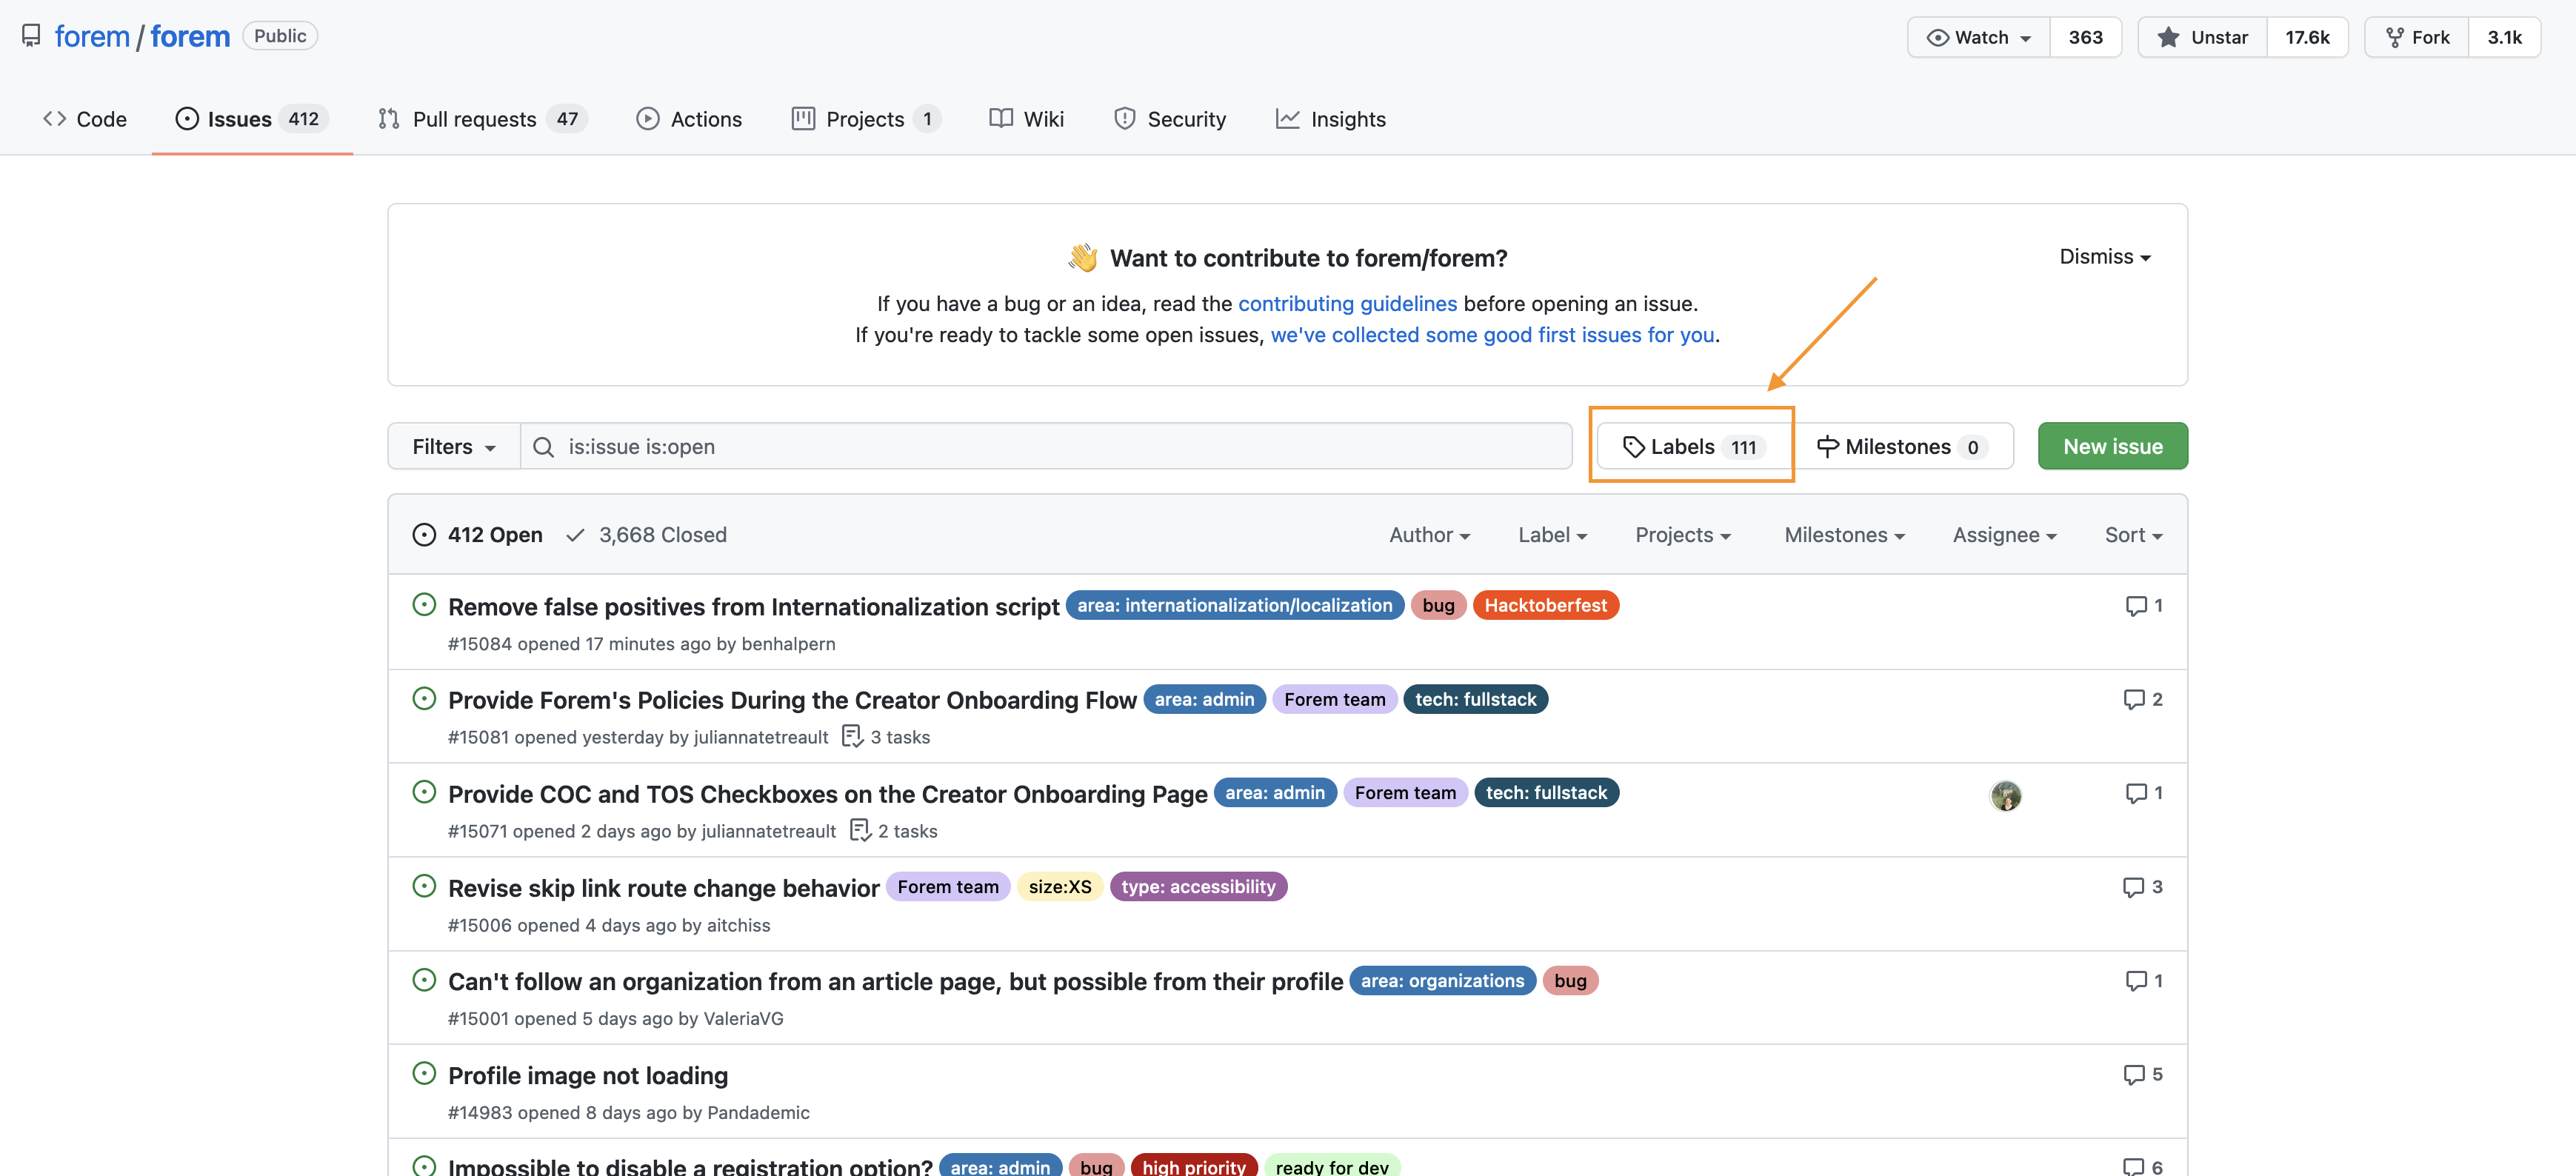This screenshot has width=2576, height=1176.
Task: Click the star icon on Unstar button
Action: click(x=2168, y=37)
